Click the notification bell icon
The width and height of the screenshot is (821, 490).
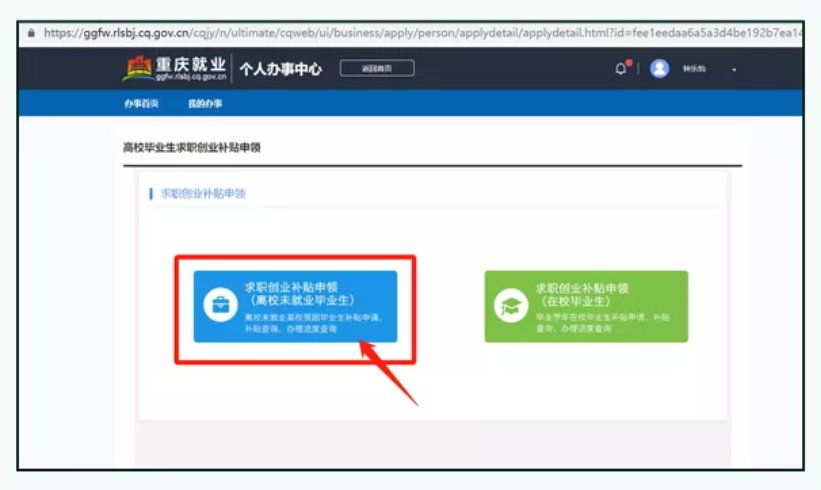click(622, 68)
